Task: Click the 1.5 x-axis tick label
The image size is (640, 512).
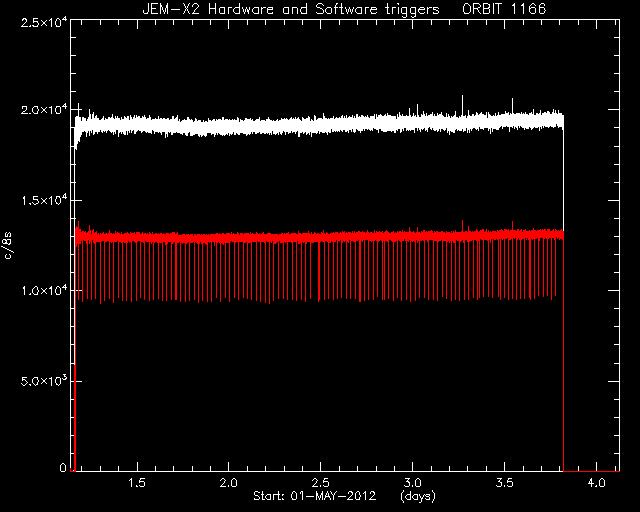Action: tap(137, 483)
